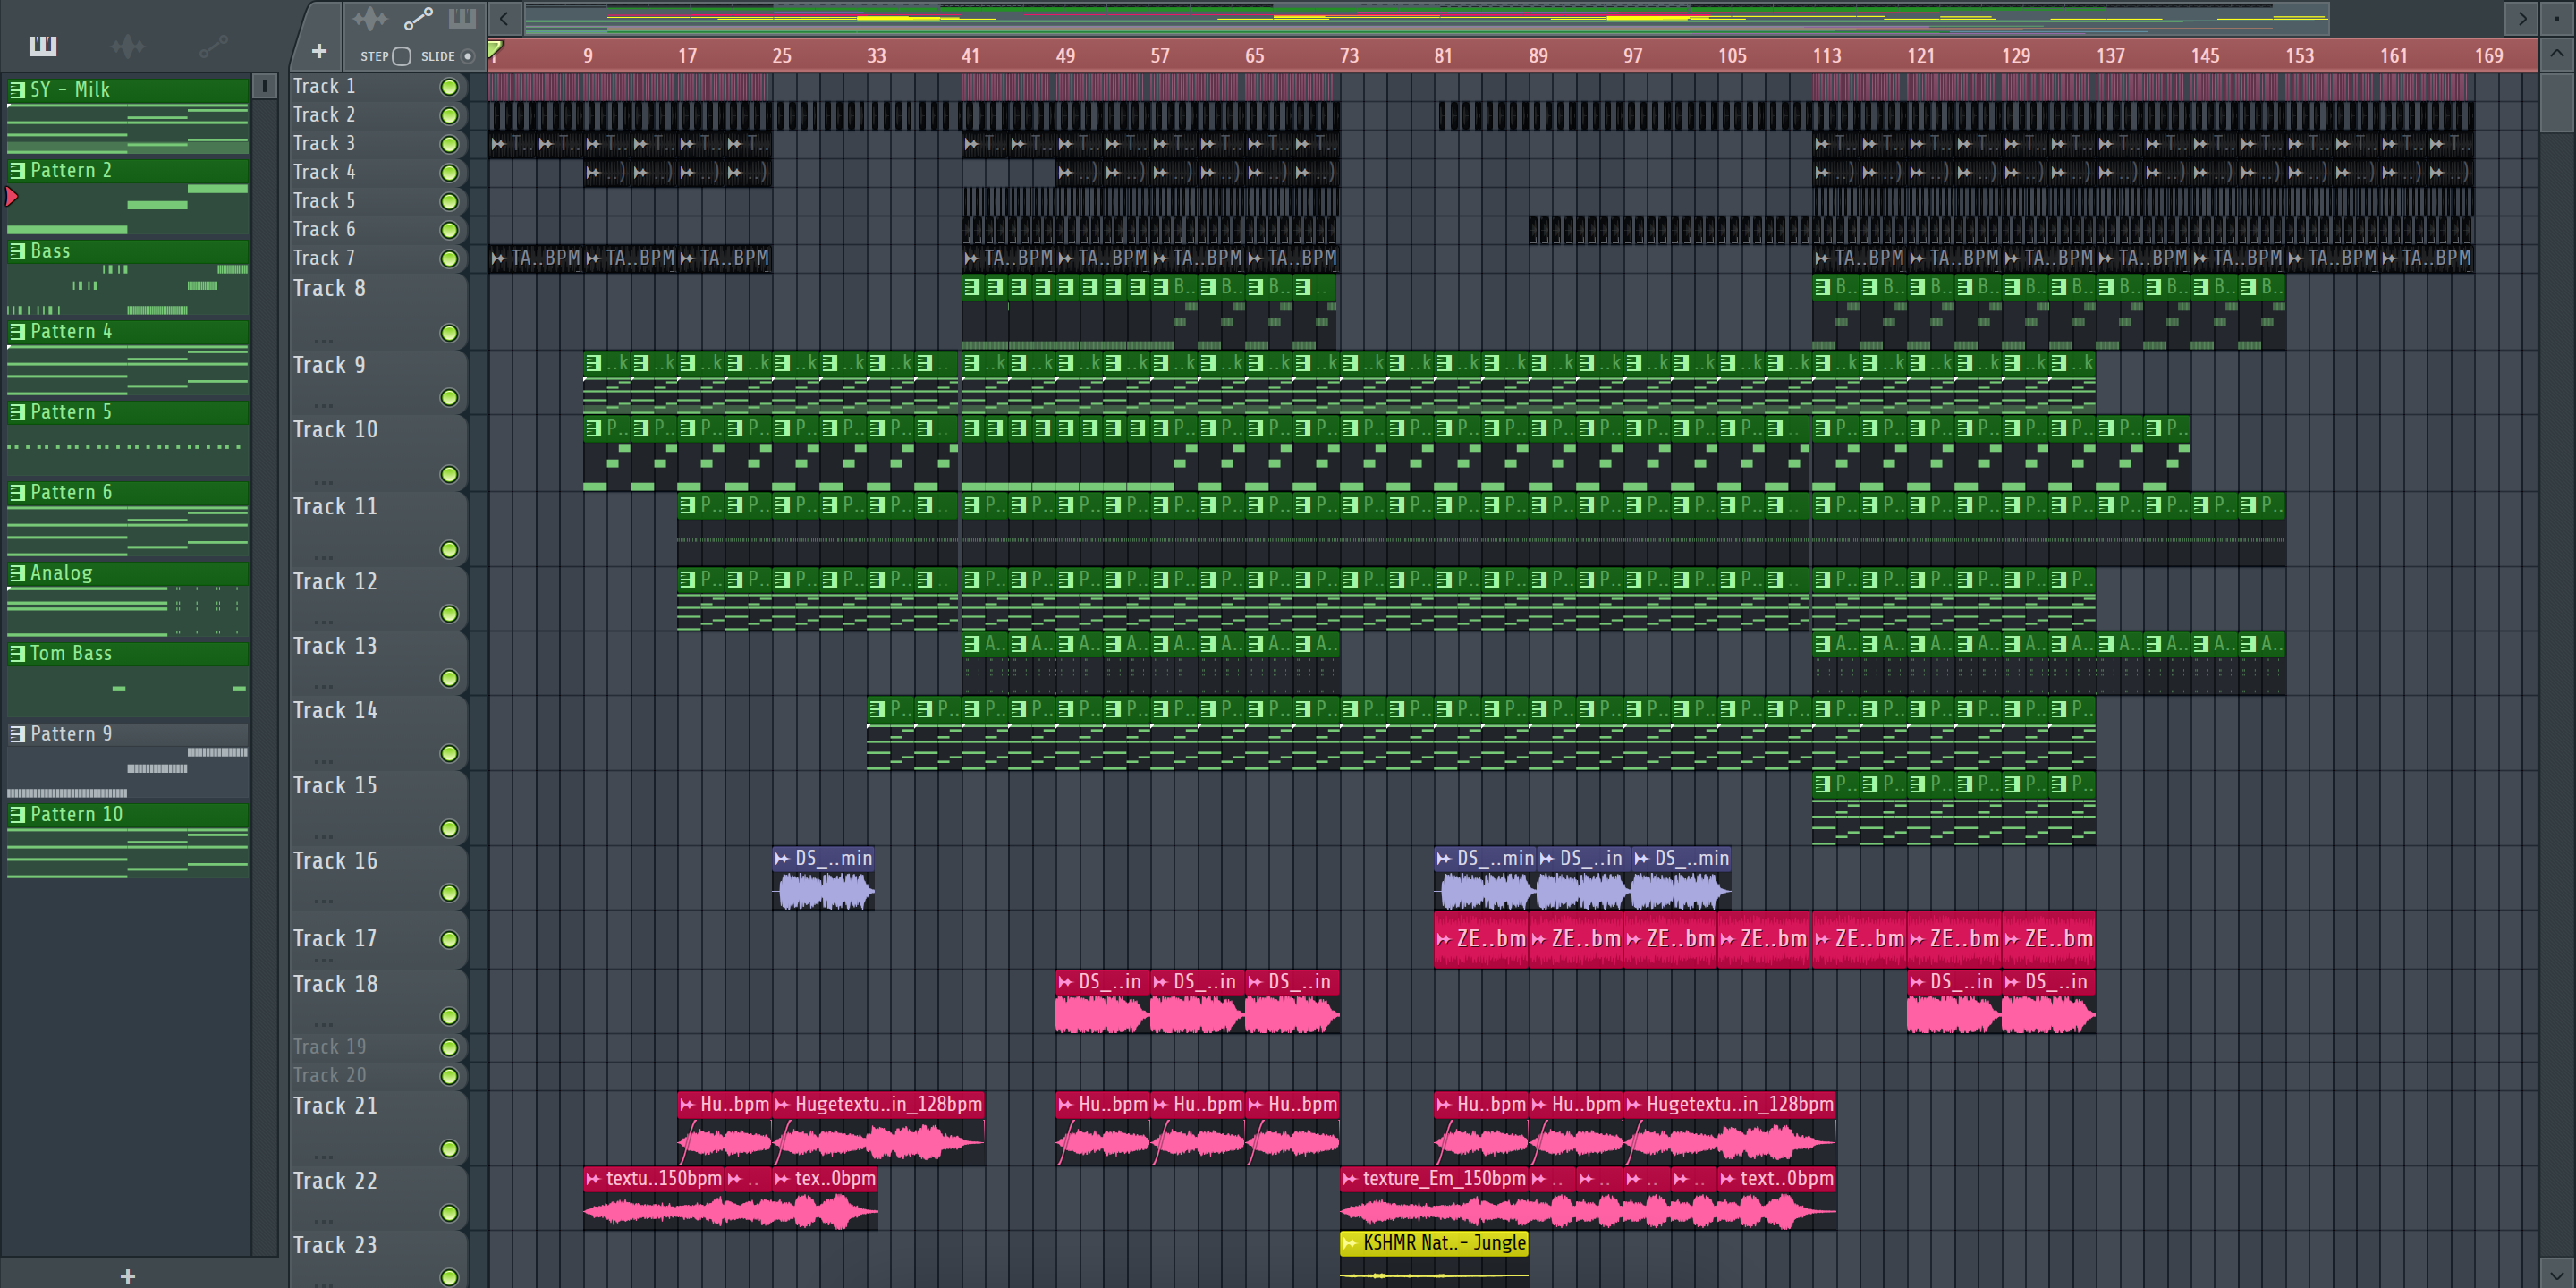Image resolution: width=2576 pixels, height=1288 pixels.
Task: Click the Pattern 6 pattern icon
Action: 17,492
